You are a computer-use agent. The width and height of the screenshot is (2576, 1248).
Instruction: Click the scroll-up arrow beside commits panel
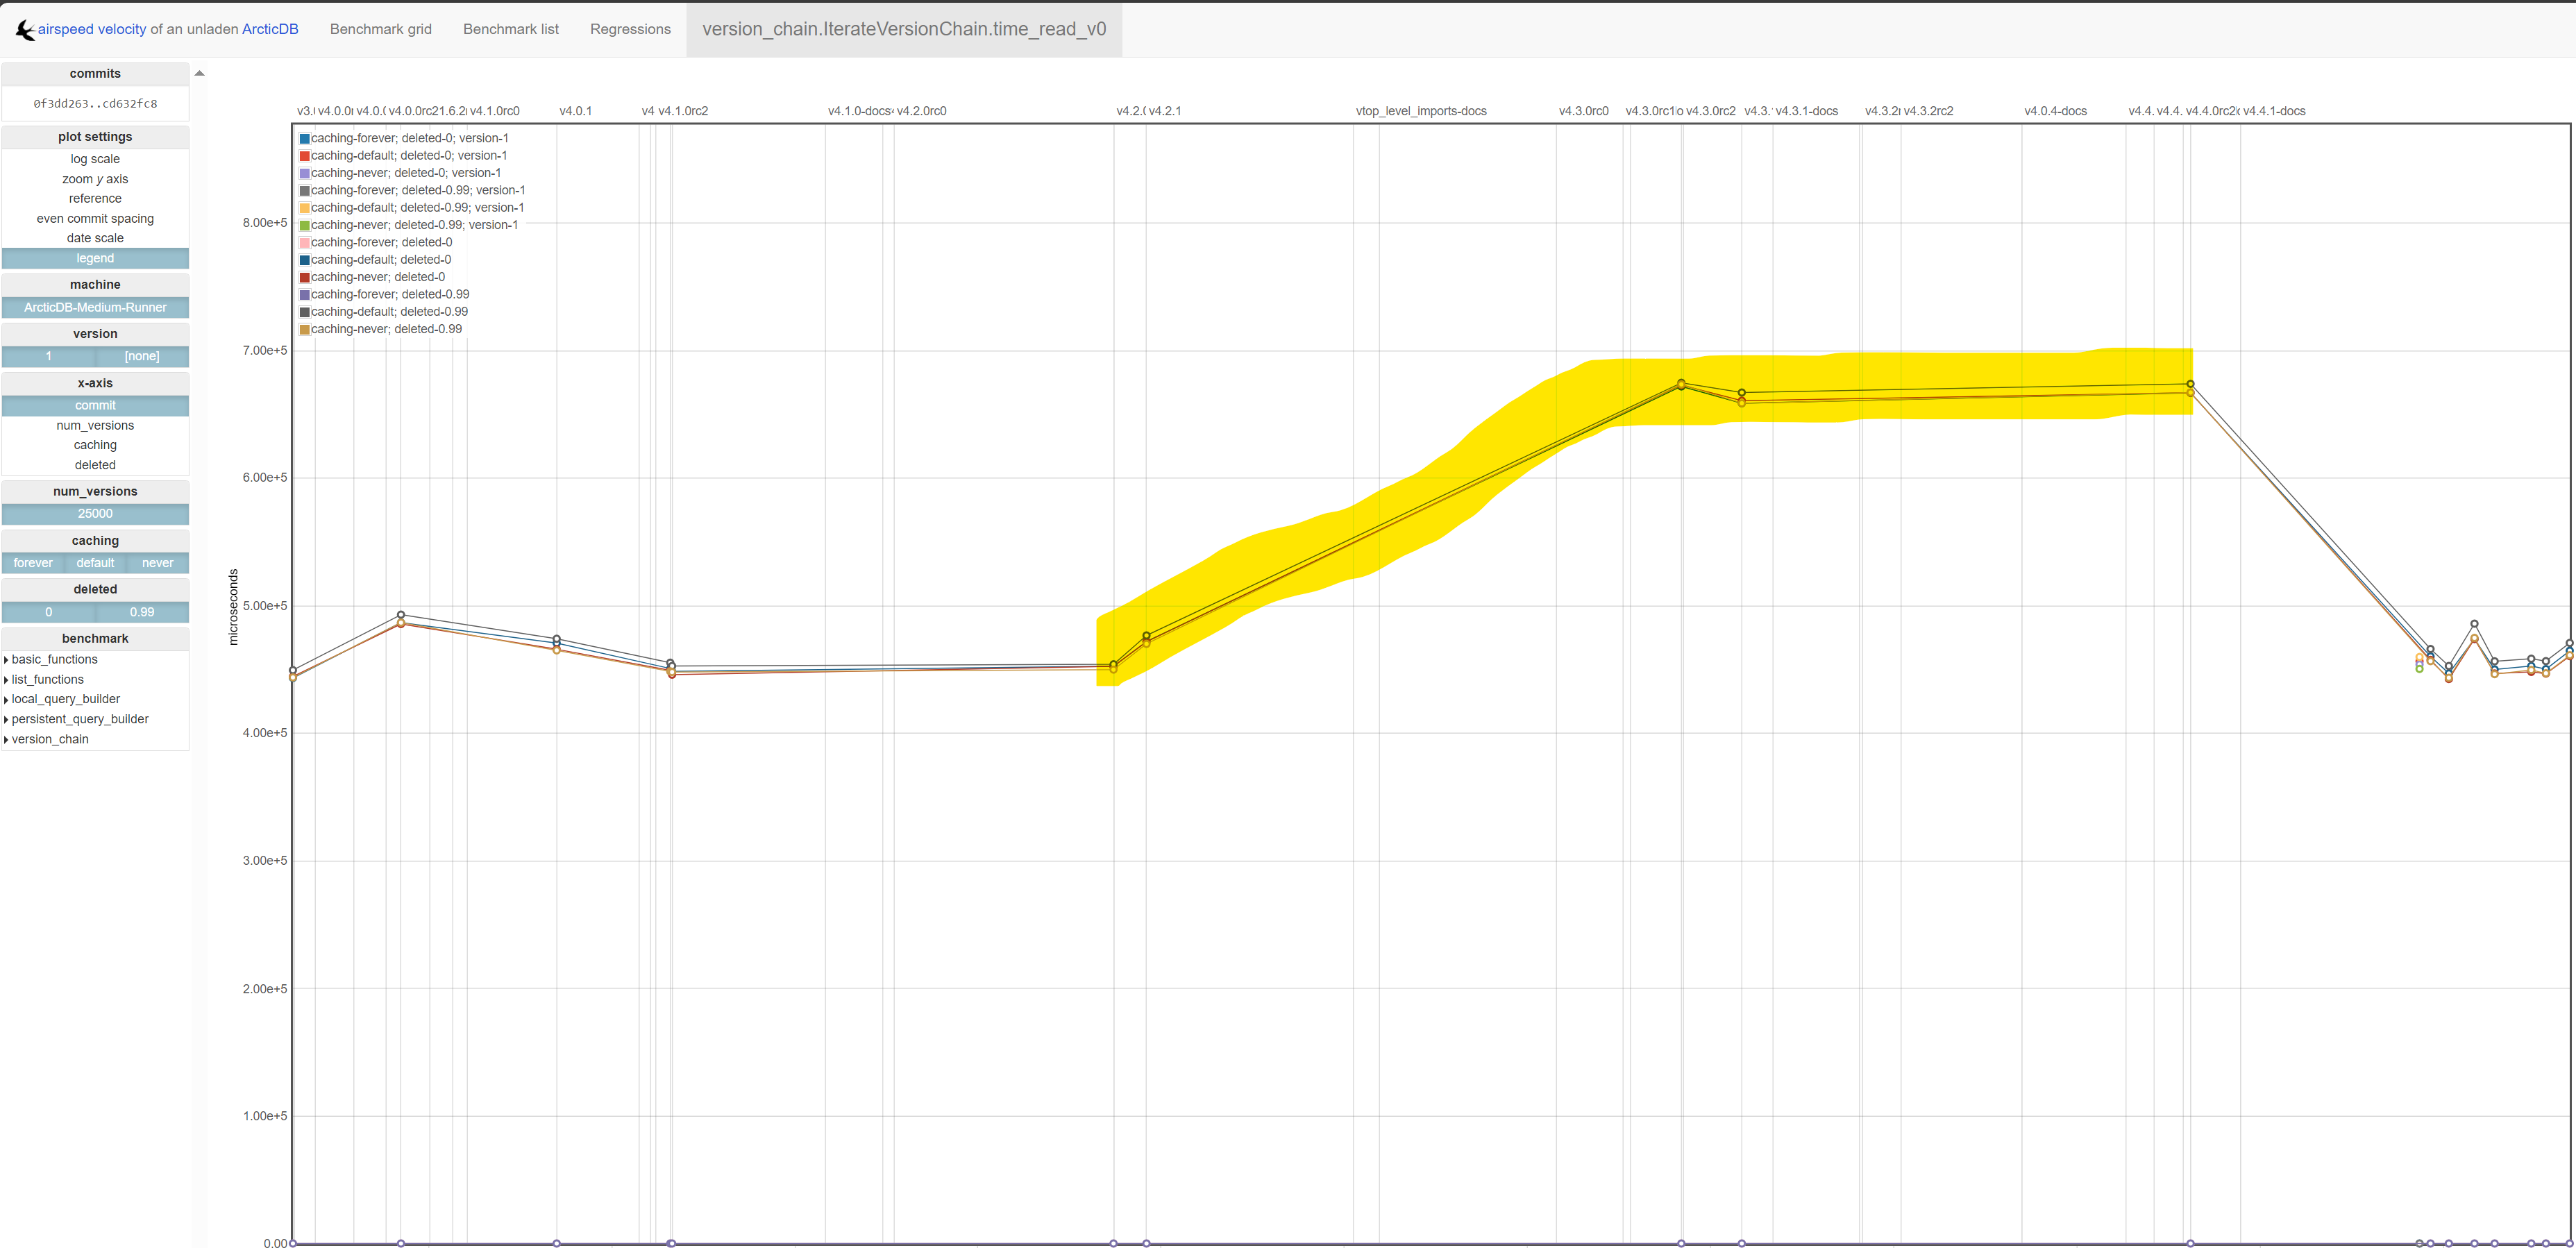point(200,73)
